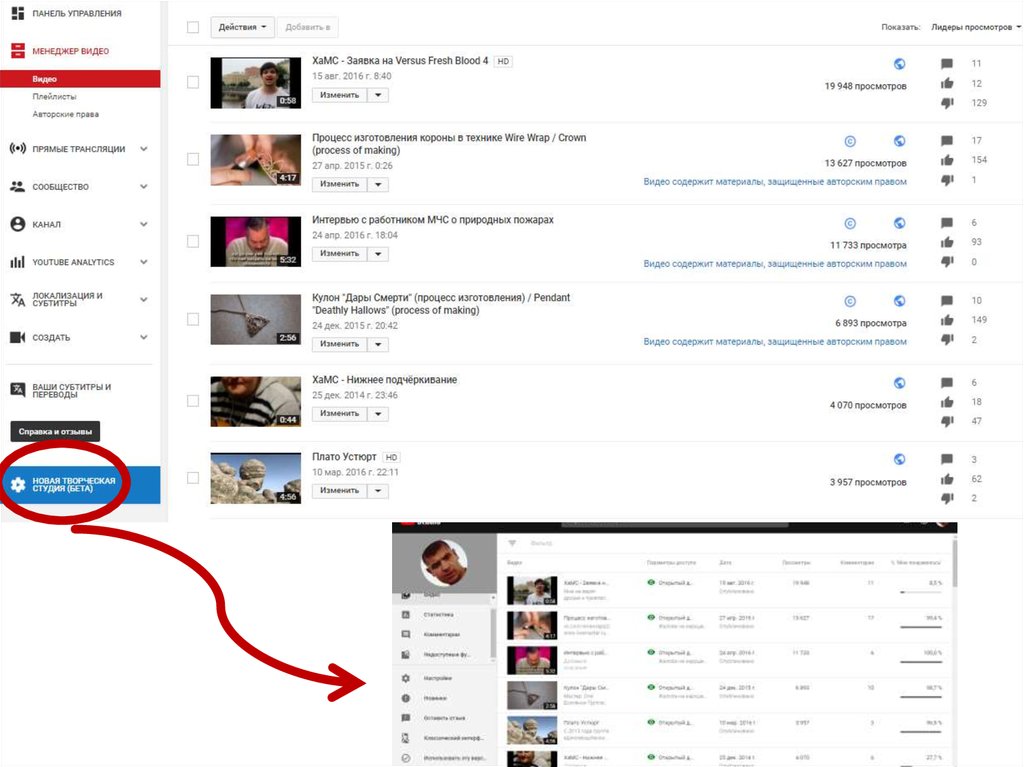Click the copyright icon on МЧС interview video
The width and height of the screenshot is (1024, 767).
tap(850, 223)
